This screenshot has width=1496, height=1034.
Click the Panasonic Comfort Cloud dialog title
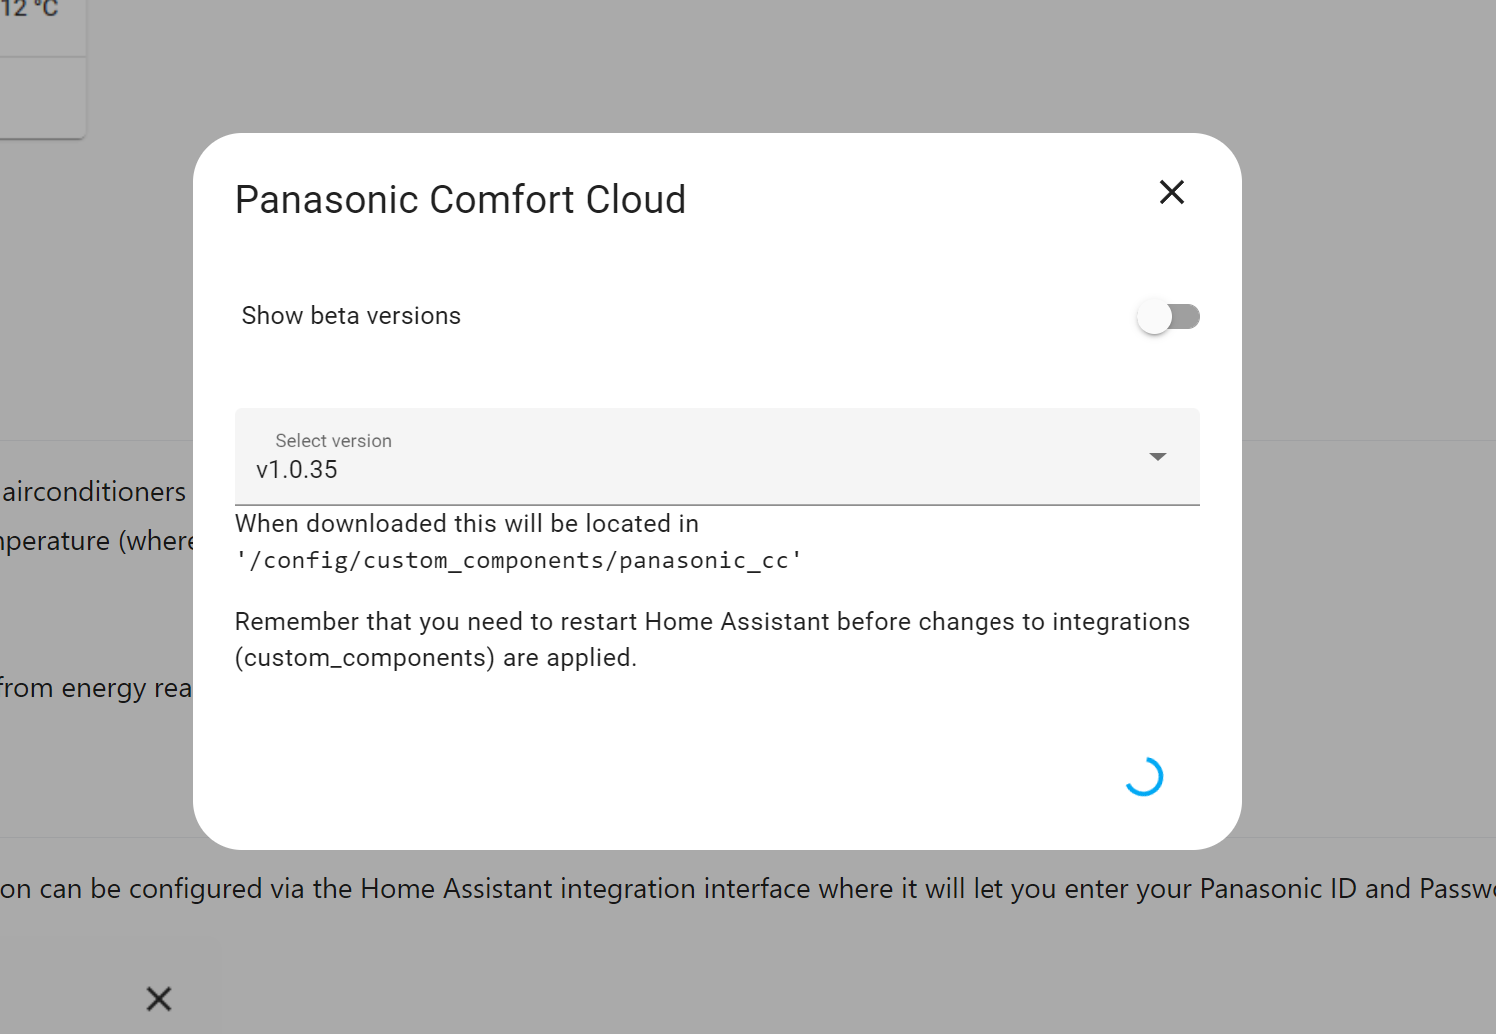pyautogui.click(x=460, y=200)
